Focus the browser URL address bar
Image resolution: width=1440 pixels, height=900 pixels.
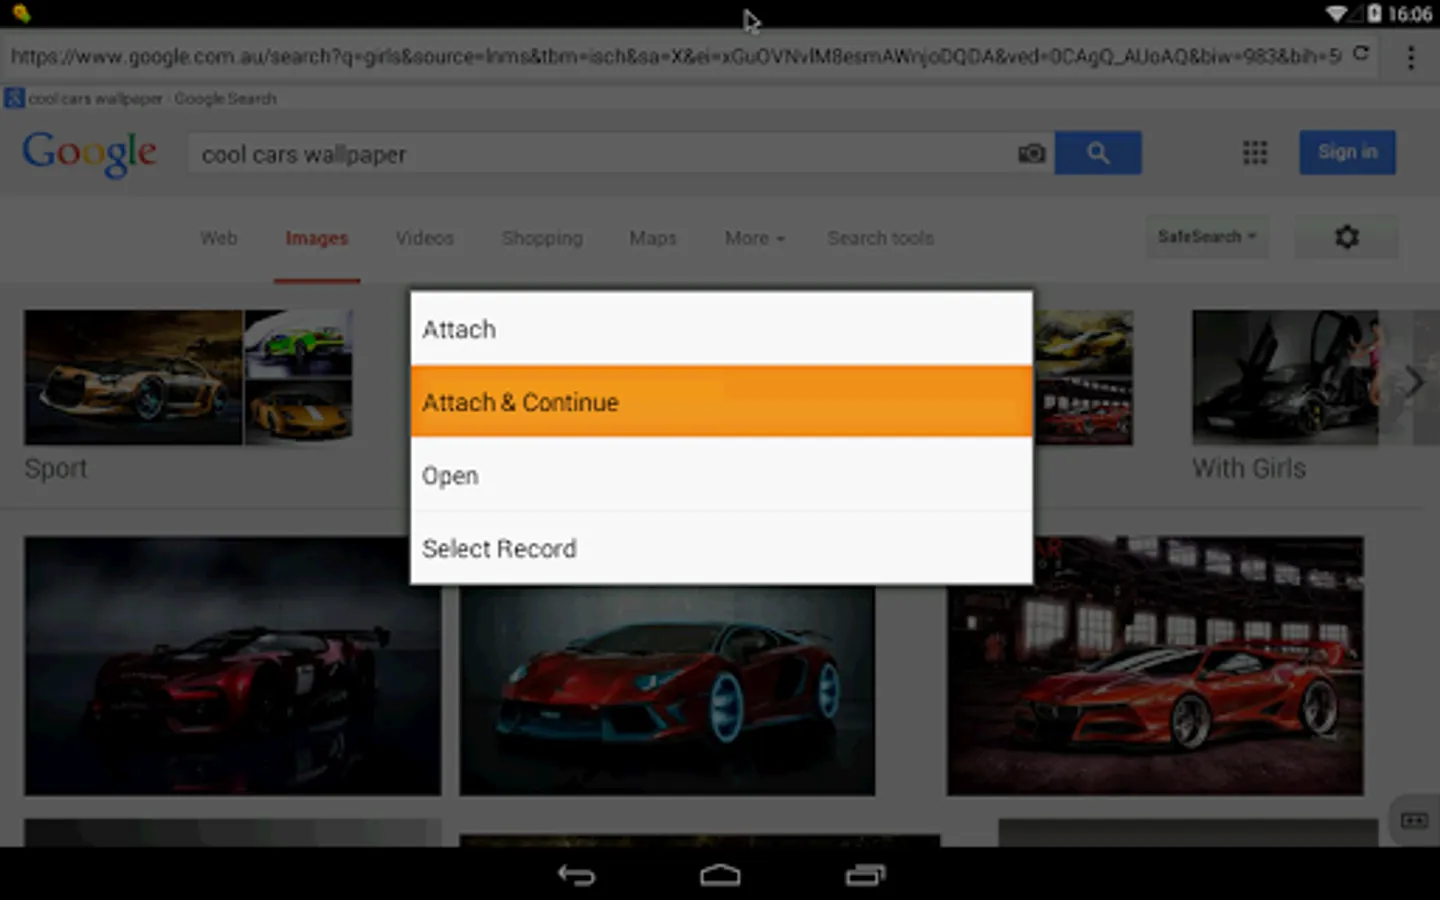click(675, 56)
